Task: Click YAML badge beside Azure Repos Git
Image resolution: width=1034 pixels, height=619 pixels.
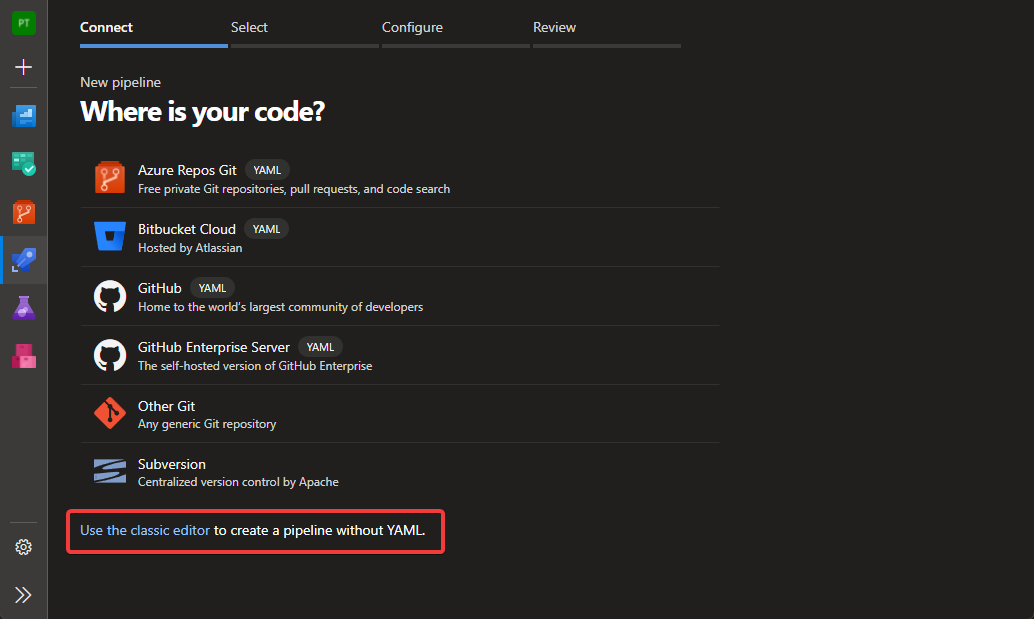Action: click(267, 170)
